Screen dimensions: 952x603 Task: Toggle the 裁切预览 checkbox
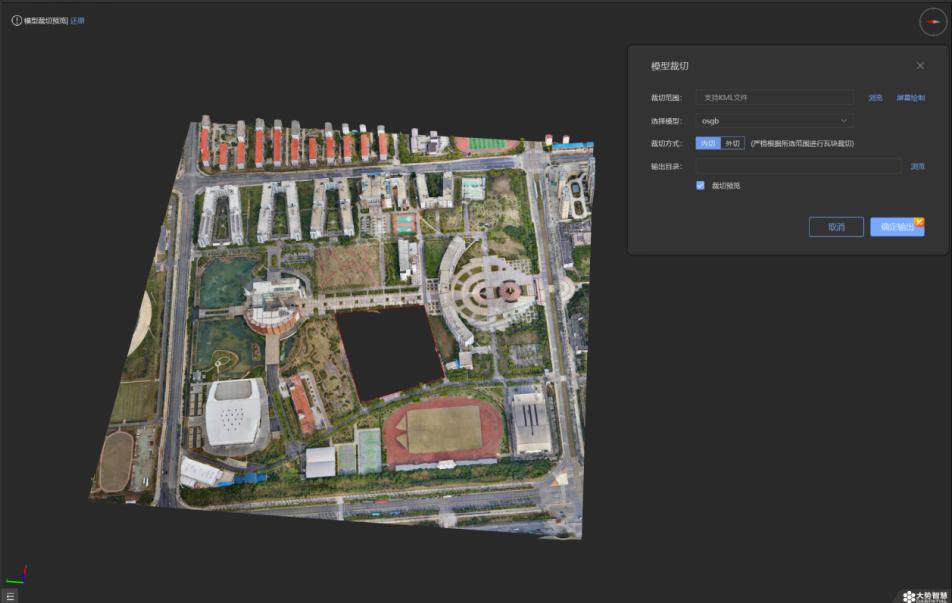[700, 186]
